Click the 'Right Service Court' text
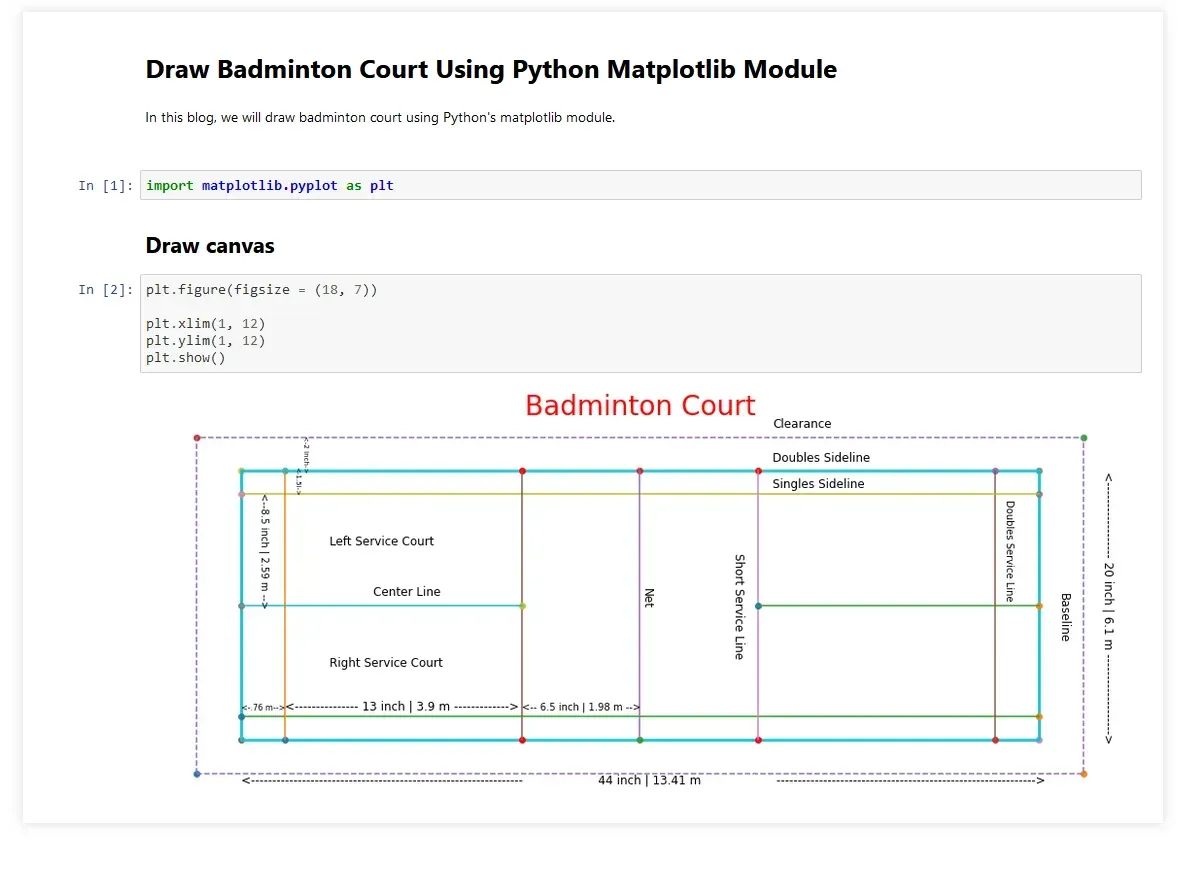 (386, 662)
